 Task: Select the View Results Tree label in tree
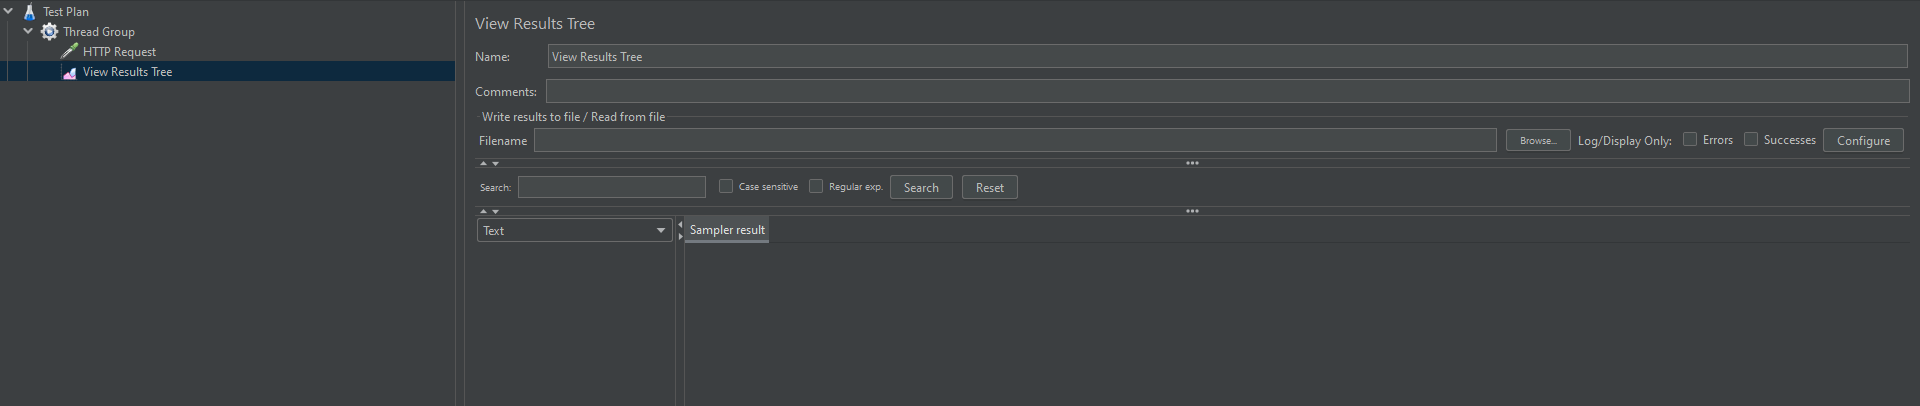pyautogui.click(x=127, y=72)
